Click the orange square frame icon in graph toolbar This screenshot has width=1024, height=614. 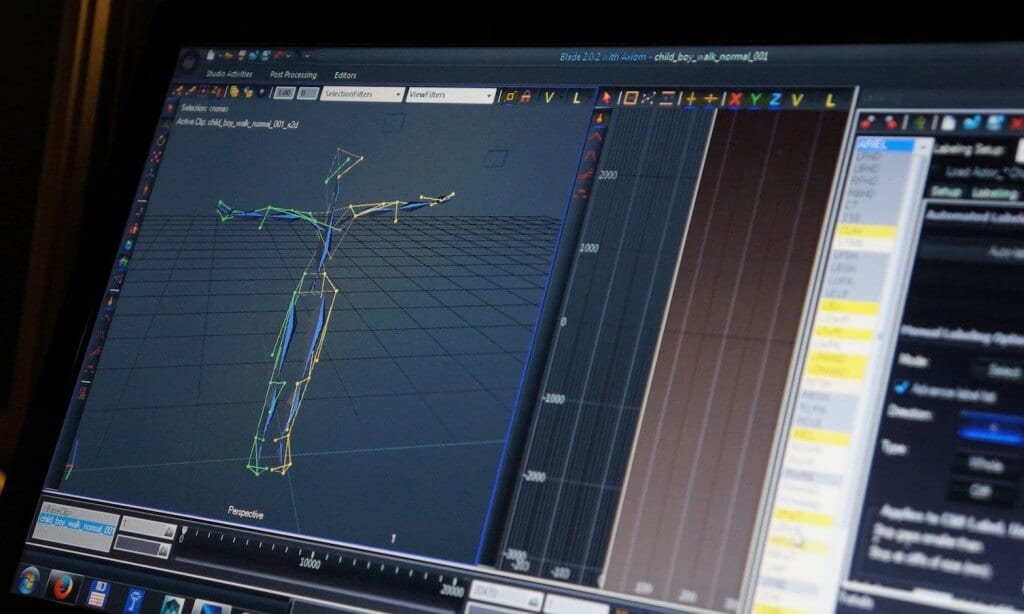coord(630,99)
